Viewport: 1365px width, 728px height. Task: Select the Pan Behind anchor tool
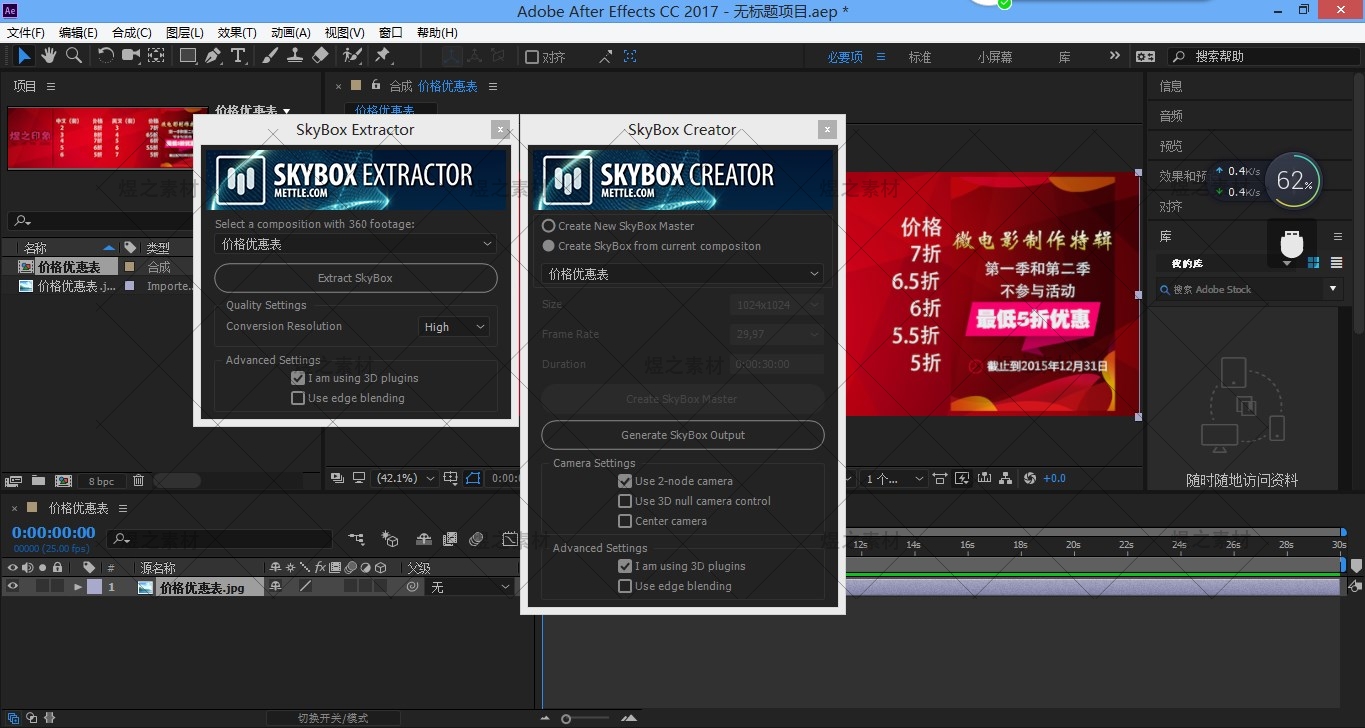[x=157, y=56]
